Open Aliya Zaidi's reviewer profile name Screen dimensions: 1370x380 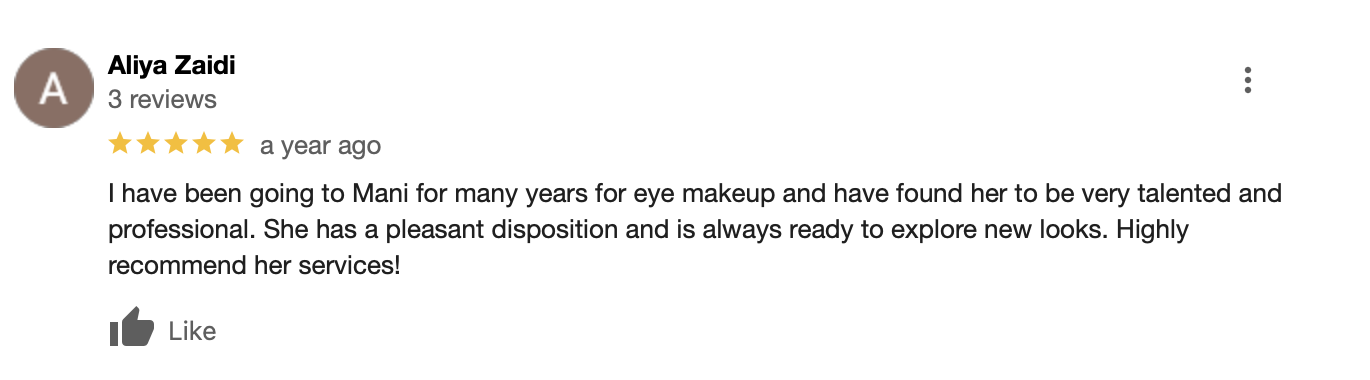click(x=172, y=67)
